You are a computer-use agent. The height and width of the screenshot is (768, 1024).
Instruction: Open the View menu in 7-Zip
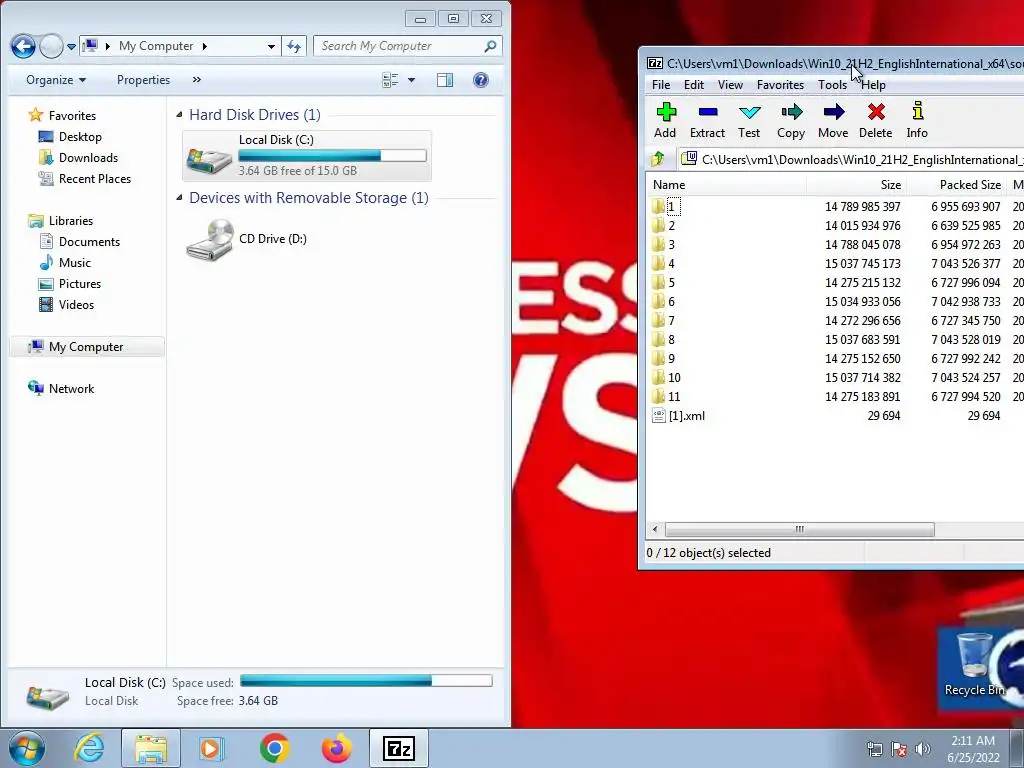(730, 85)
